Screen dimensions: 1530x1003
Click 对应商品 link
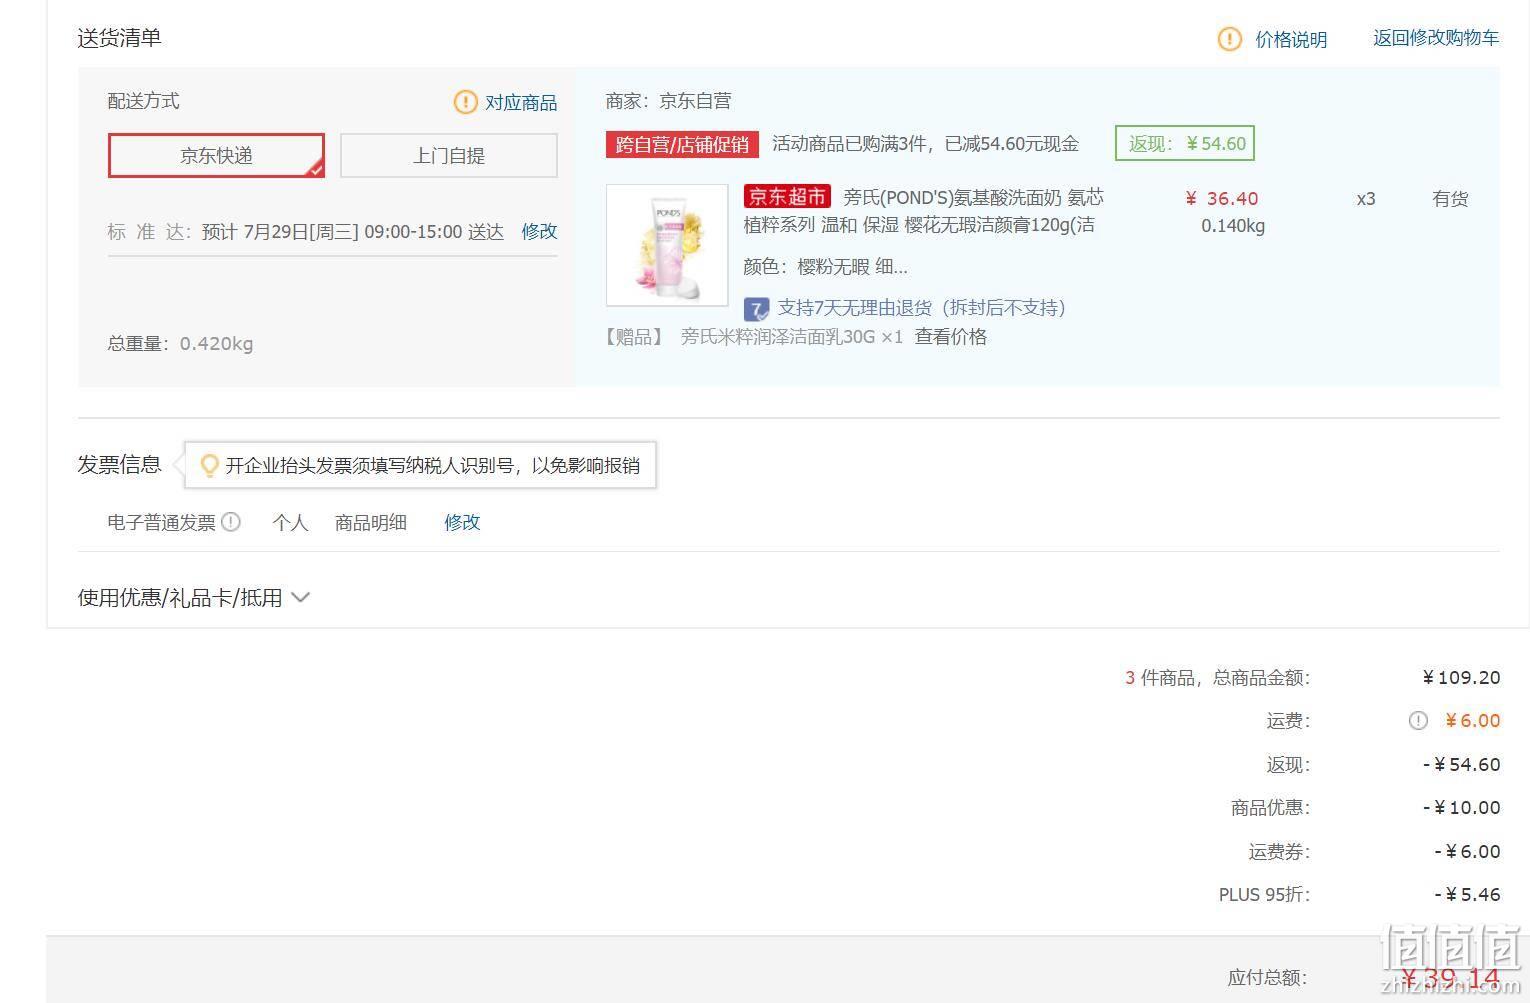[521, 103]
